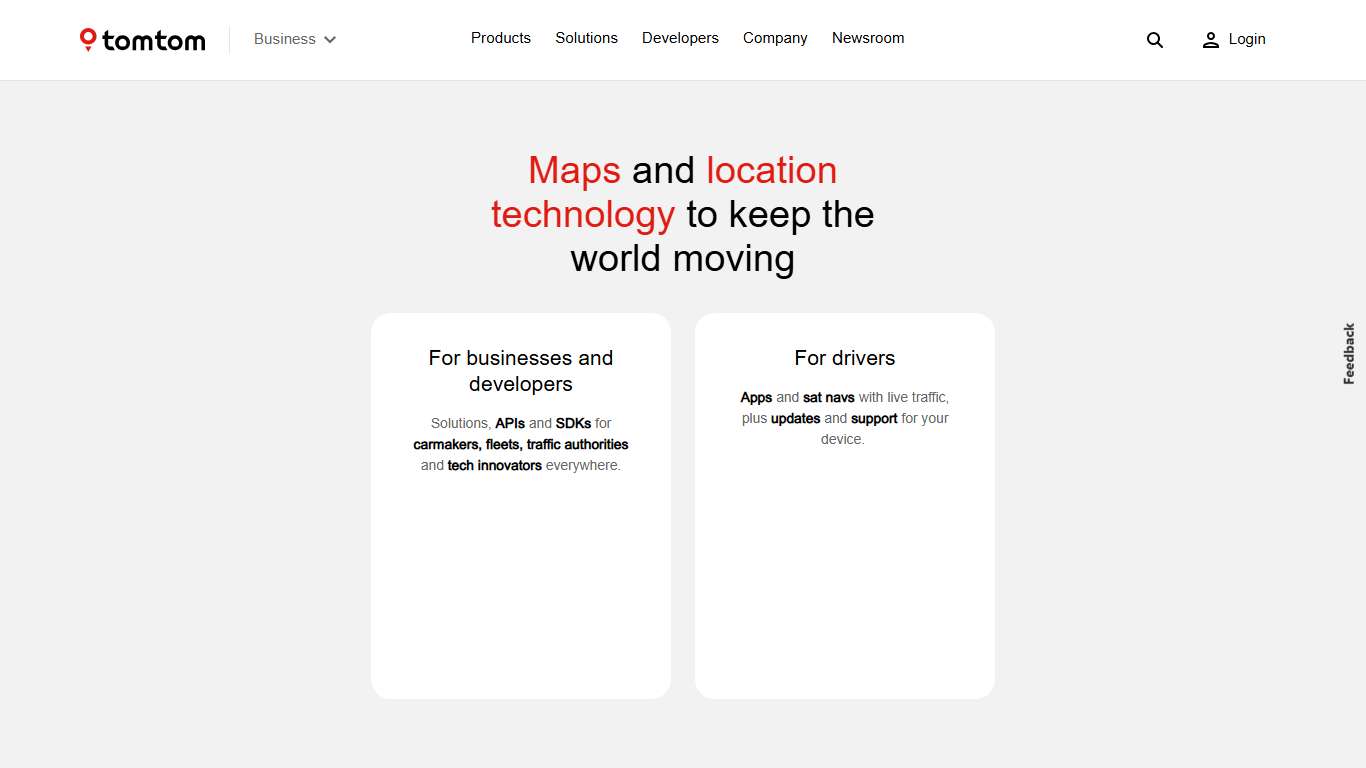Open the Newsroom page
The height and width of the screenshot is (768, 1366).
[x=867, y=38]
